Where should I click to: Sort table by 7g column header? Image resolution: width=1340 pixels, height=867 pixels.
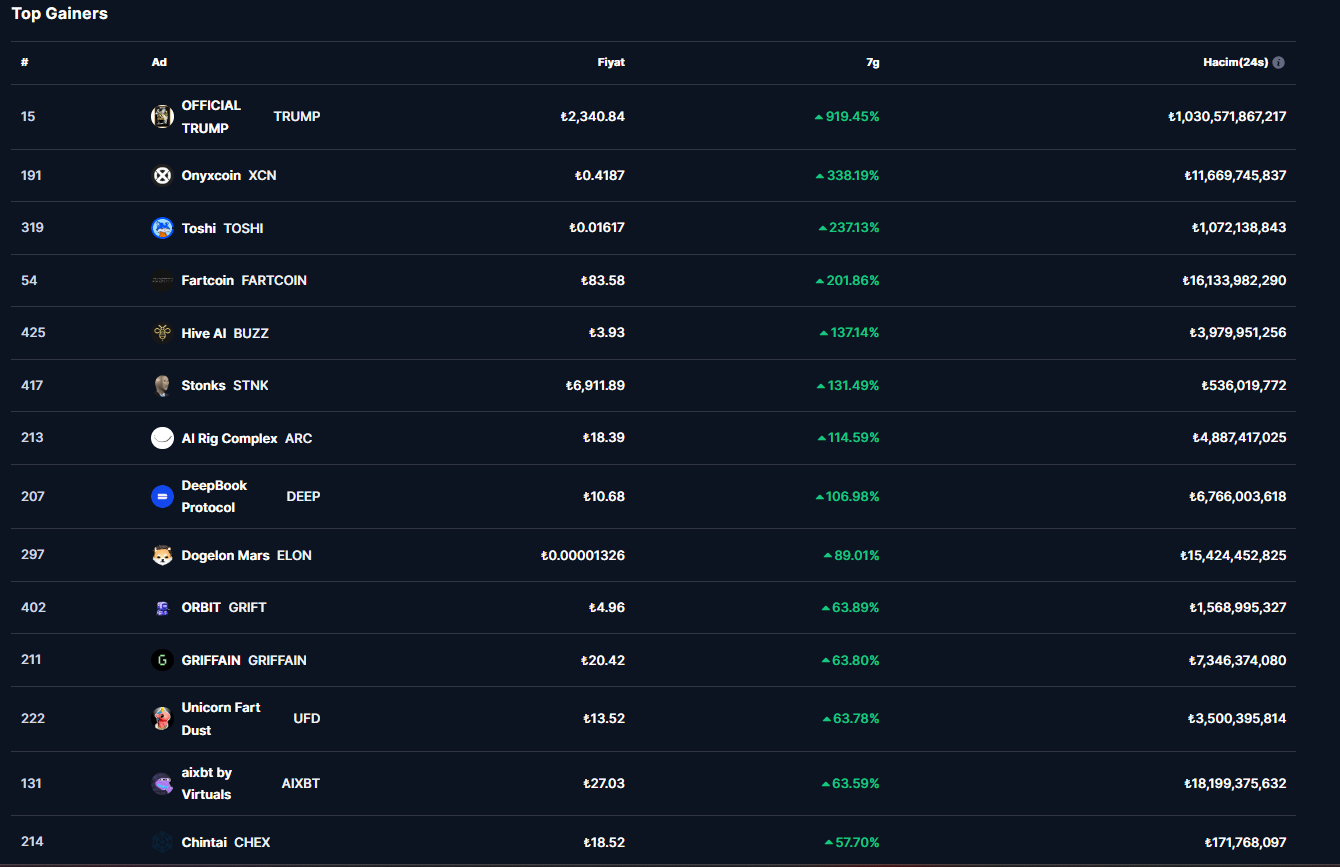click(x=872, y=62)
